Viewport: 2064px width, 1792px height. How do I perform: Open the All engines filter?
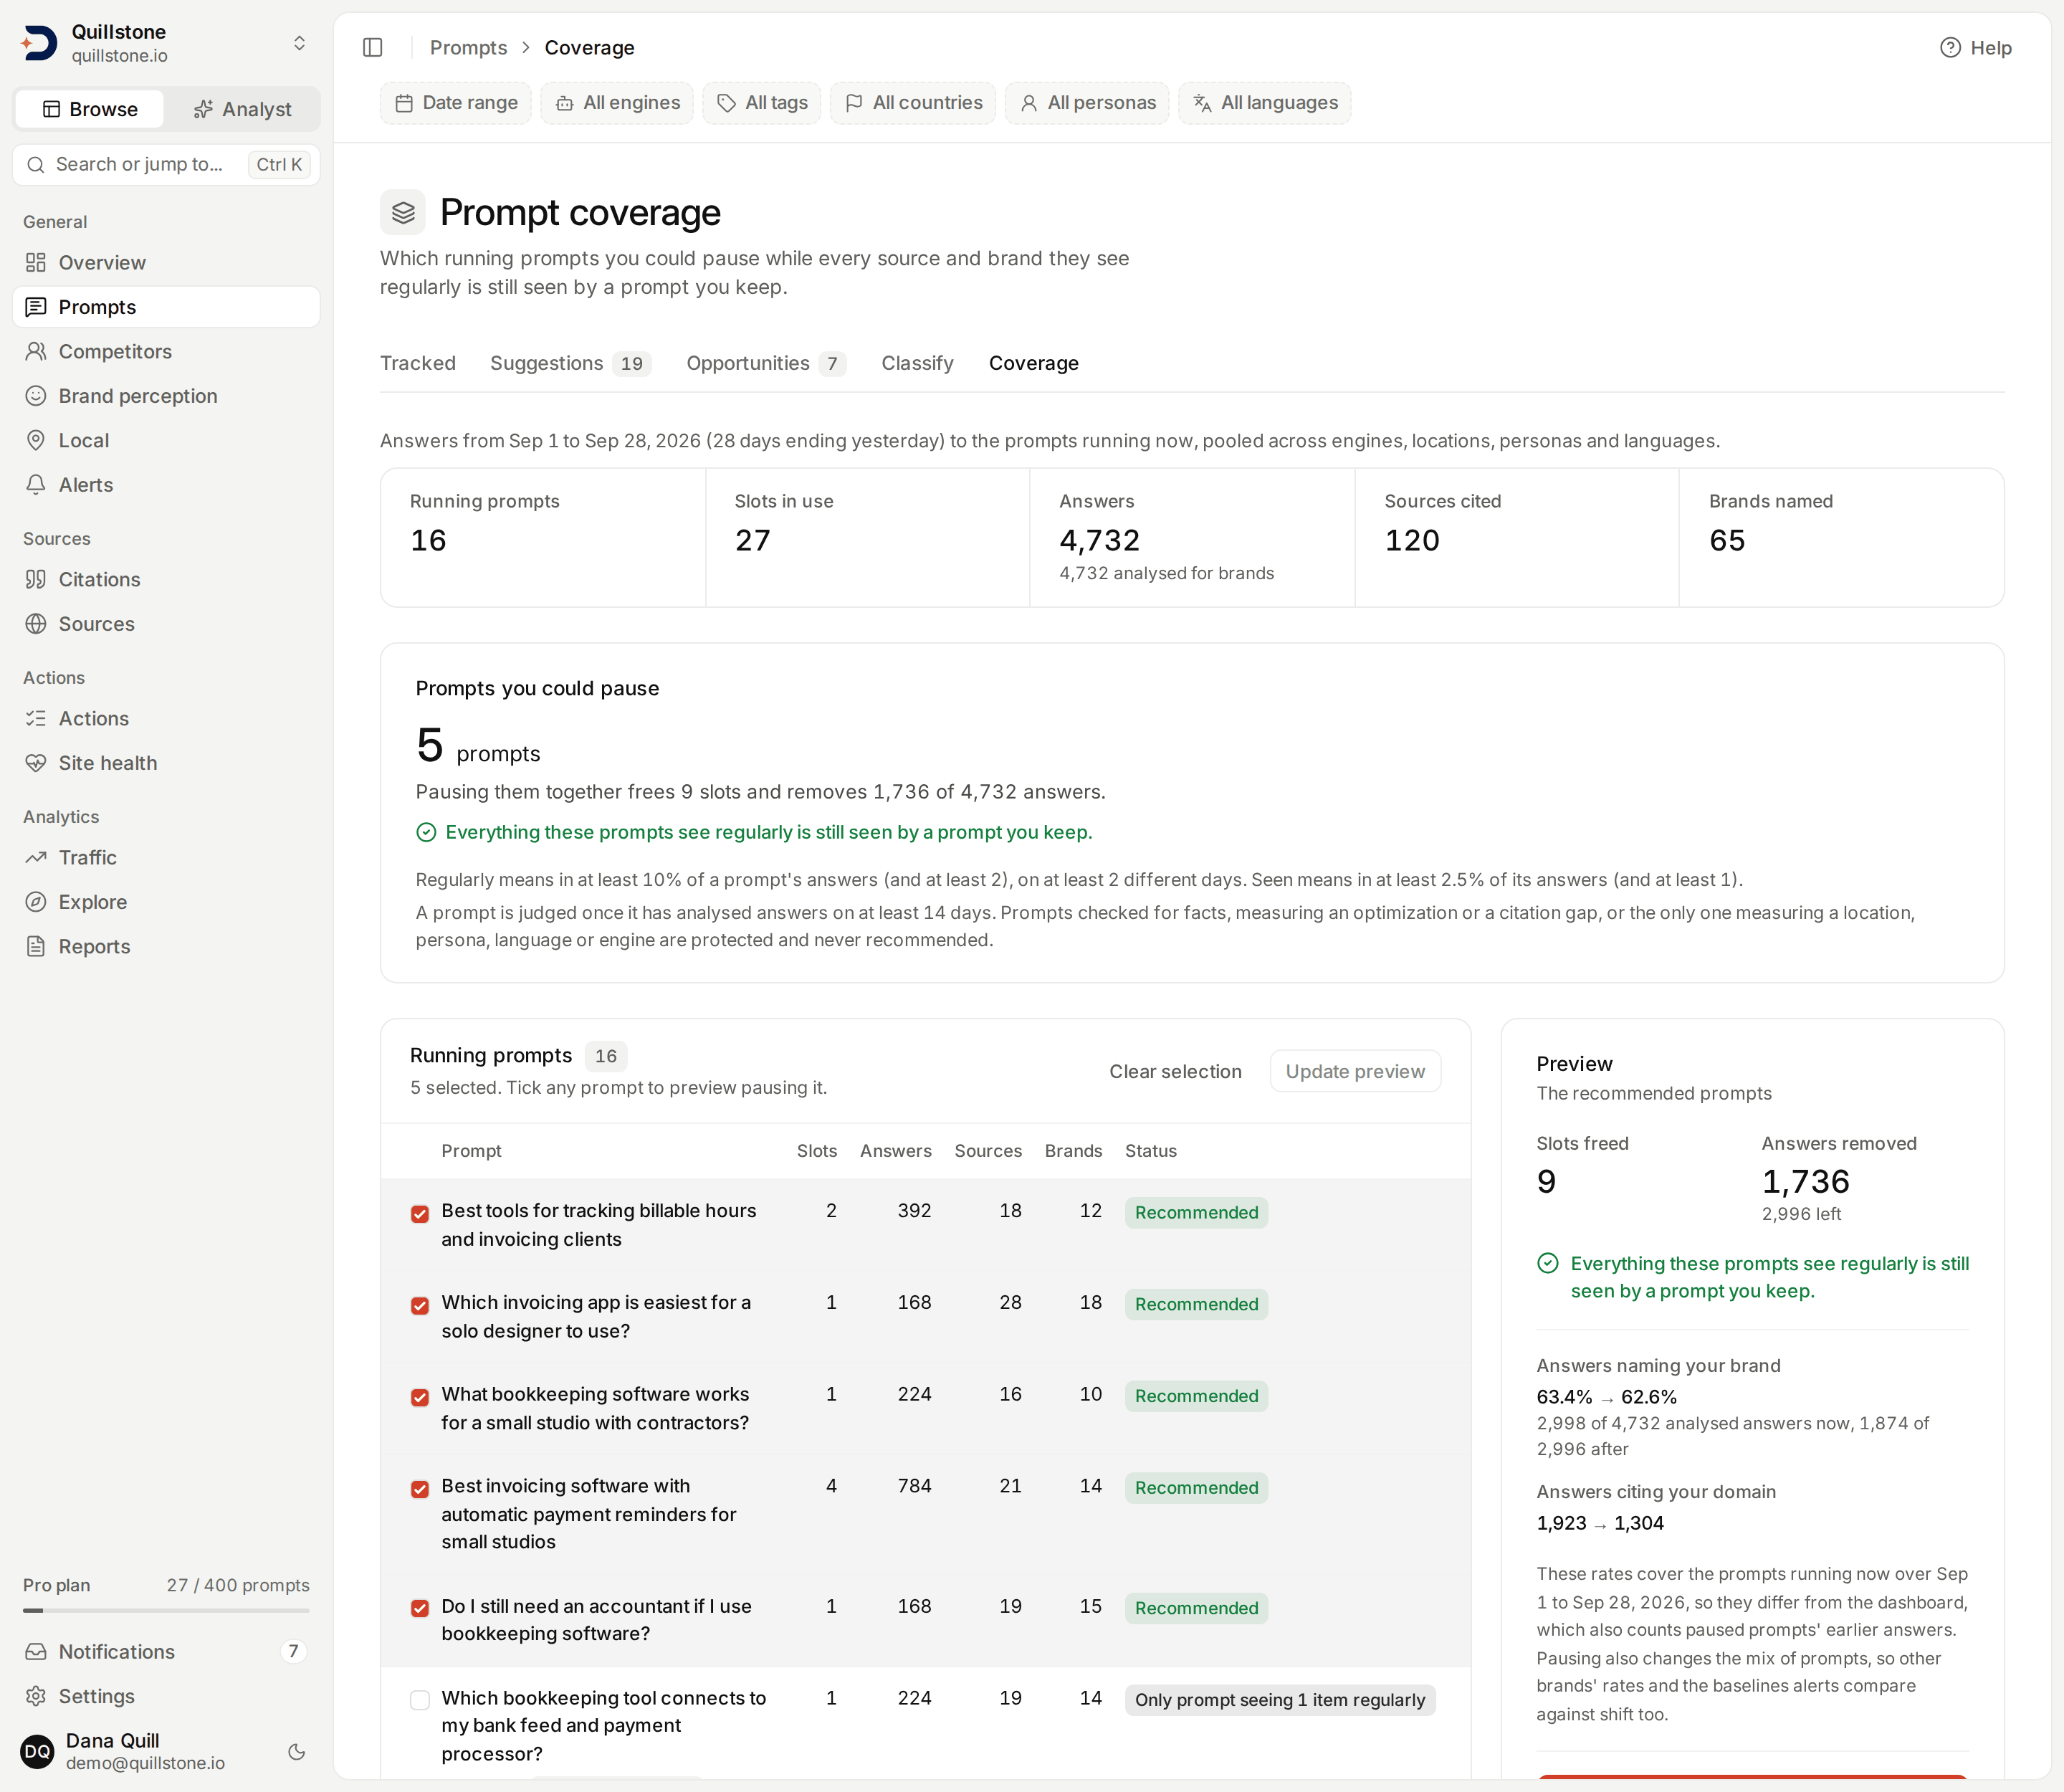click(x=617, y=103)
